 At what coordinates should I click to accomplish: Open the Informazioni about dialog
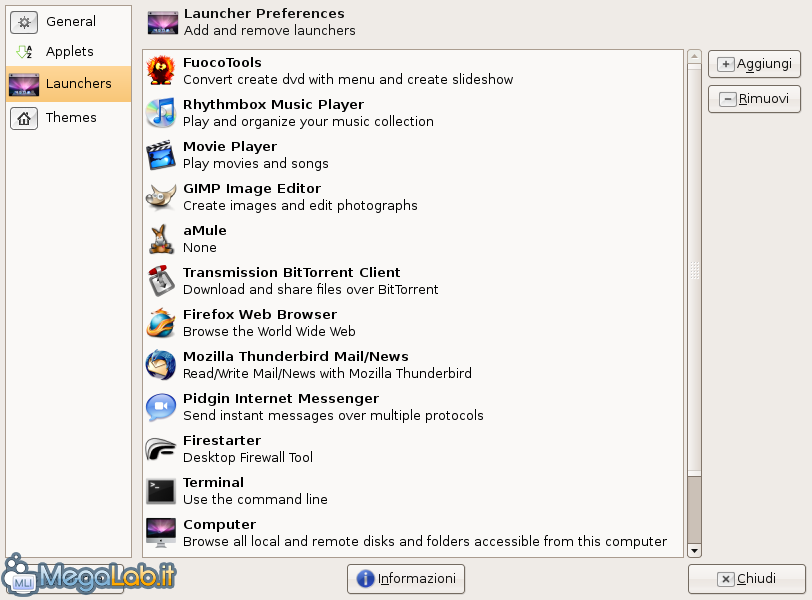406,579
